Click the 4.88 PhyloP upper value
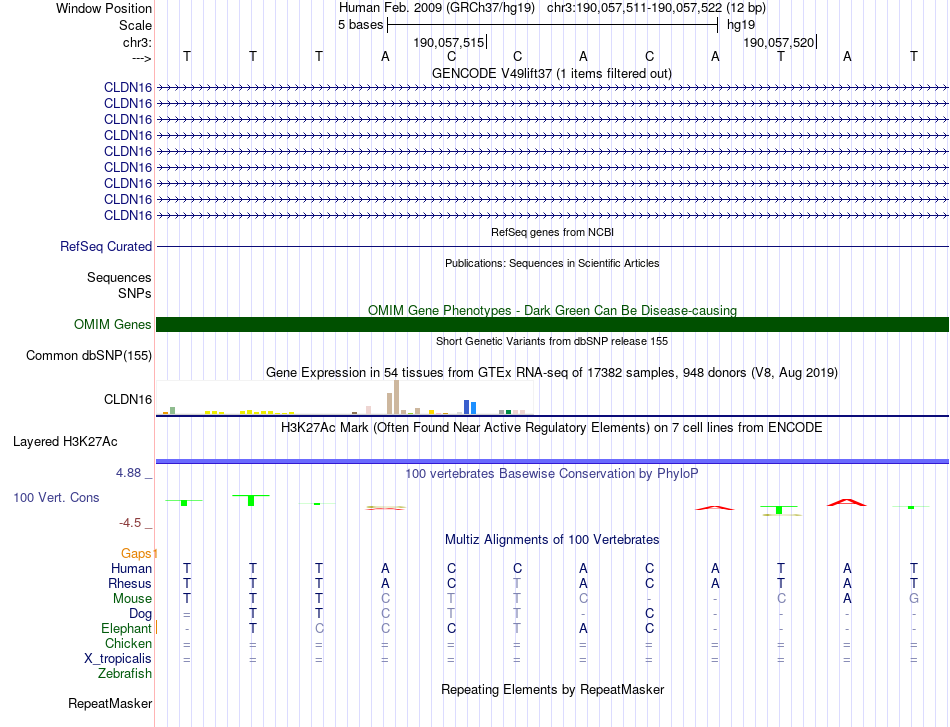This screenshot has width=950, height=727. (128, 473)
